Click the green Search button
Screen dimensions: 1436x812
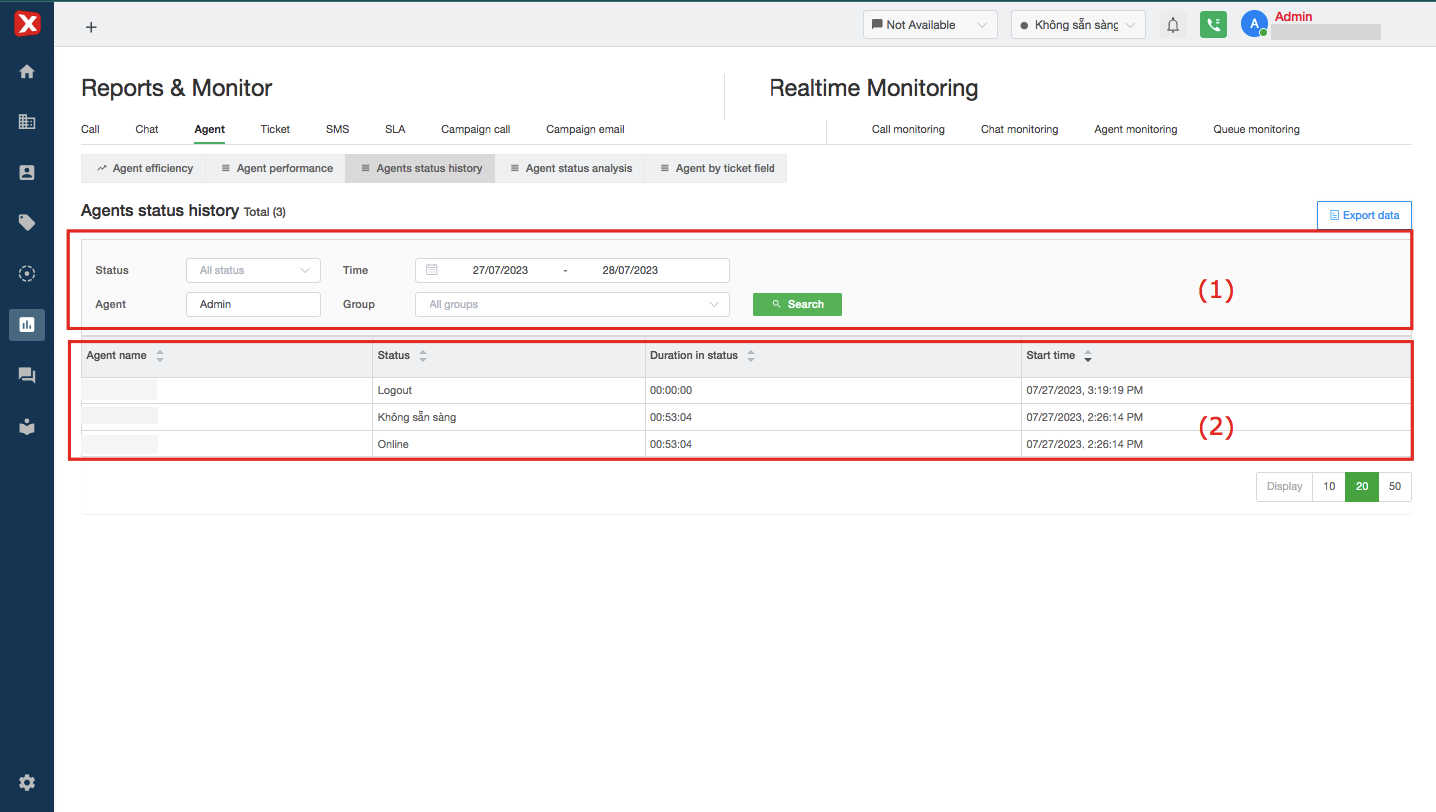tap(797, 304)
